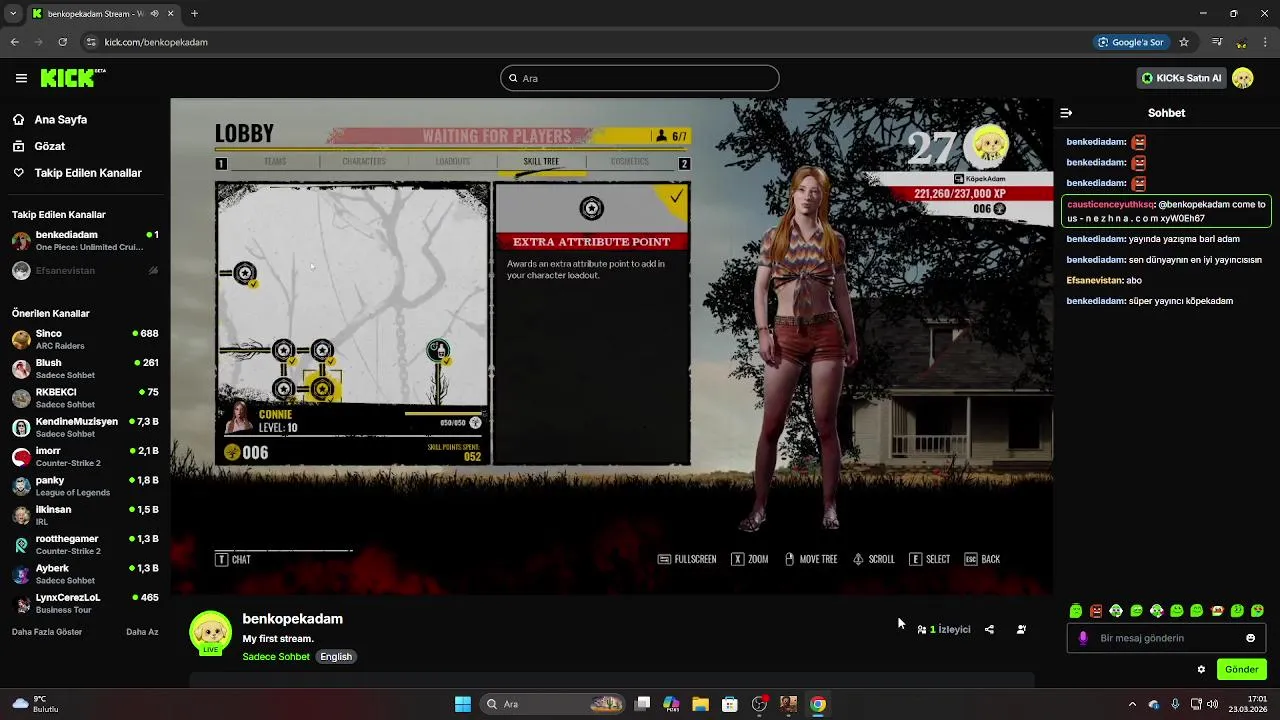The height and width of the screenshot is (720, 1280).
Task: Click the microphone icon in chat box
Action: point(1083,638)
